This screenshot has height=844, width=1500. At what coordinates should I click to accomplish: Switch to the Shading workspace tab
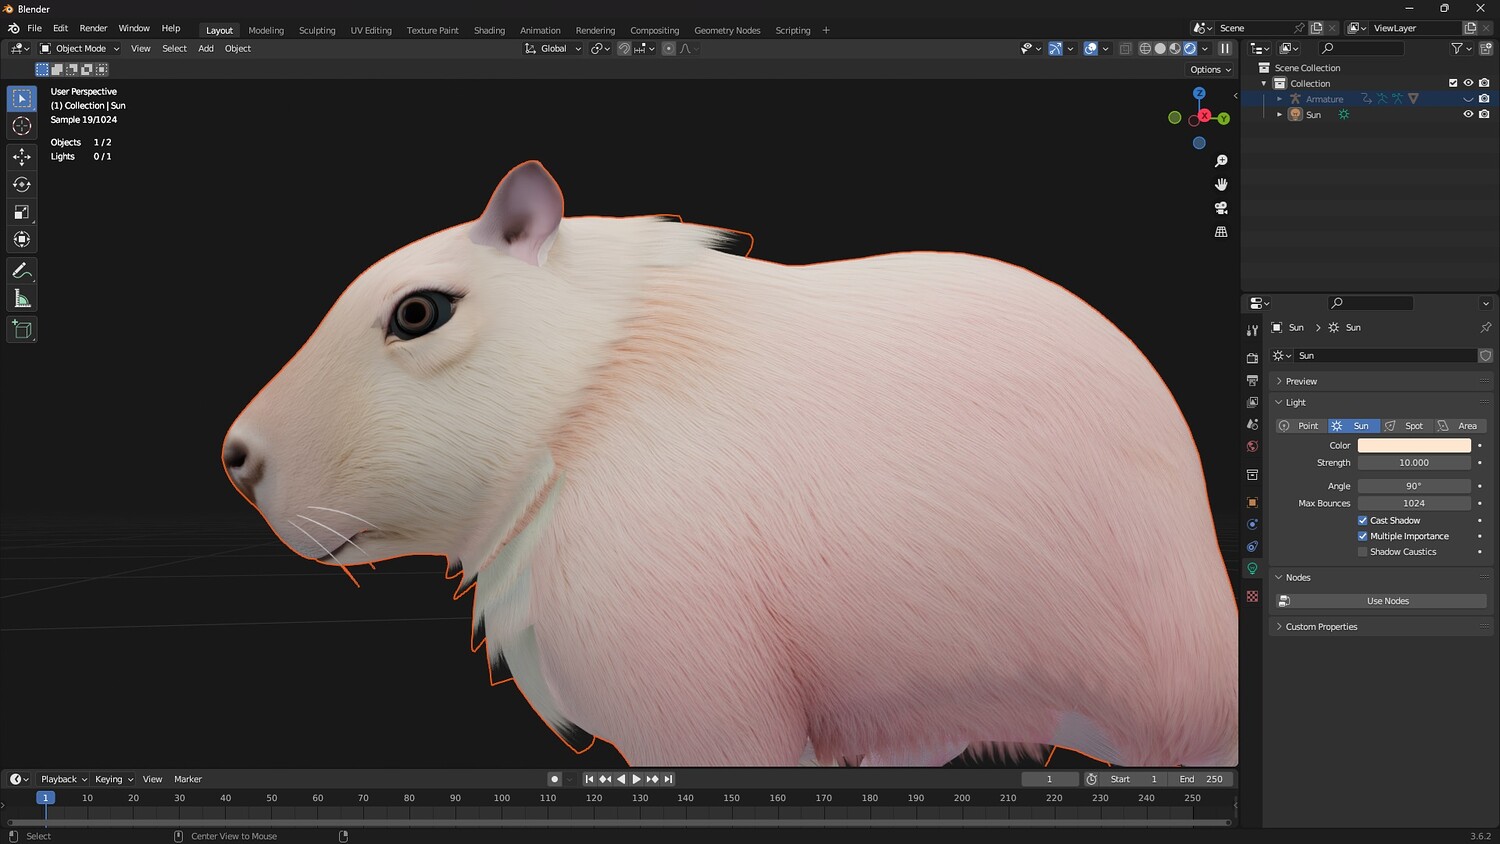point(489,30)
